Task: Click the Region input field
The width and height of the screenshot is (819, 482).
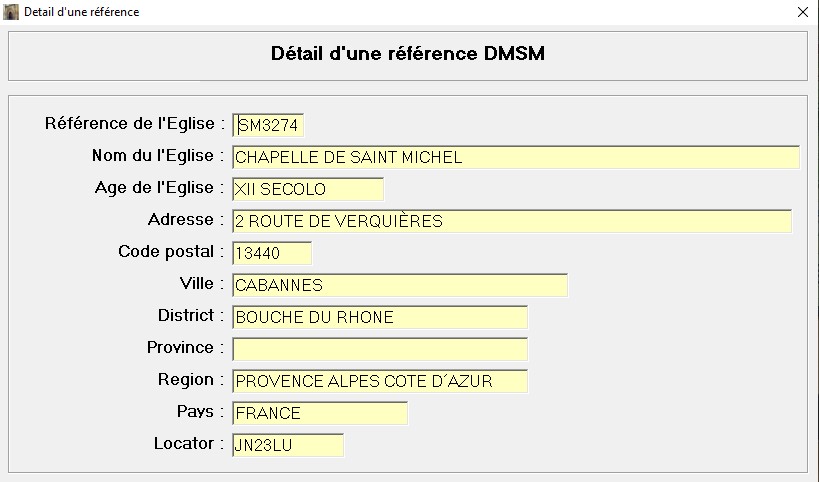Action: [380, 381]
